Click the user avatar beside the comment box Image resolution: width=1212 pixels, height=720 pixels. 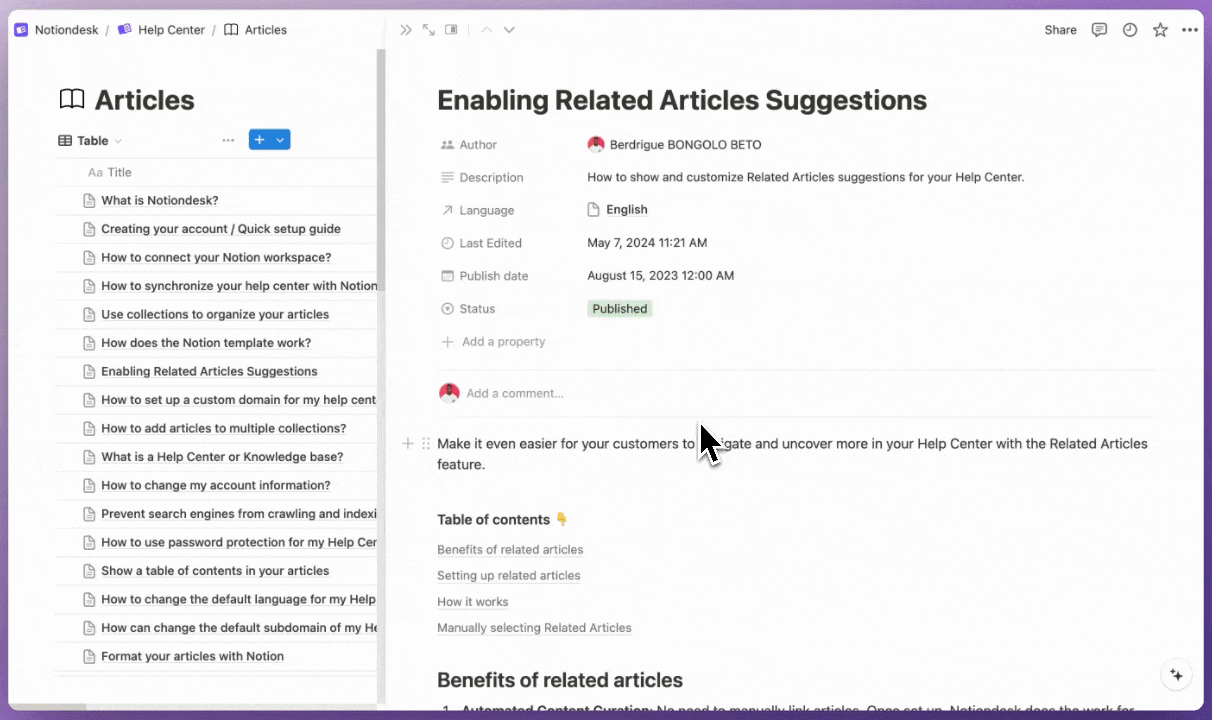pyautogui.click(x=449, y=393)
